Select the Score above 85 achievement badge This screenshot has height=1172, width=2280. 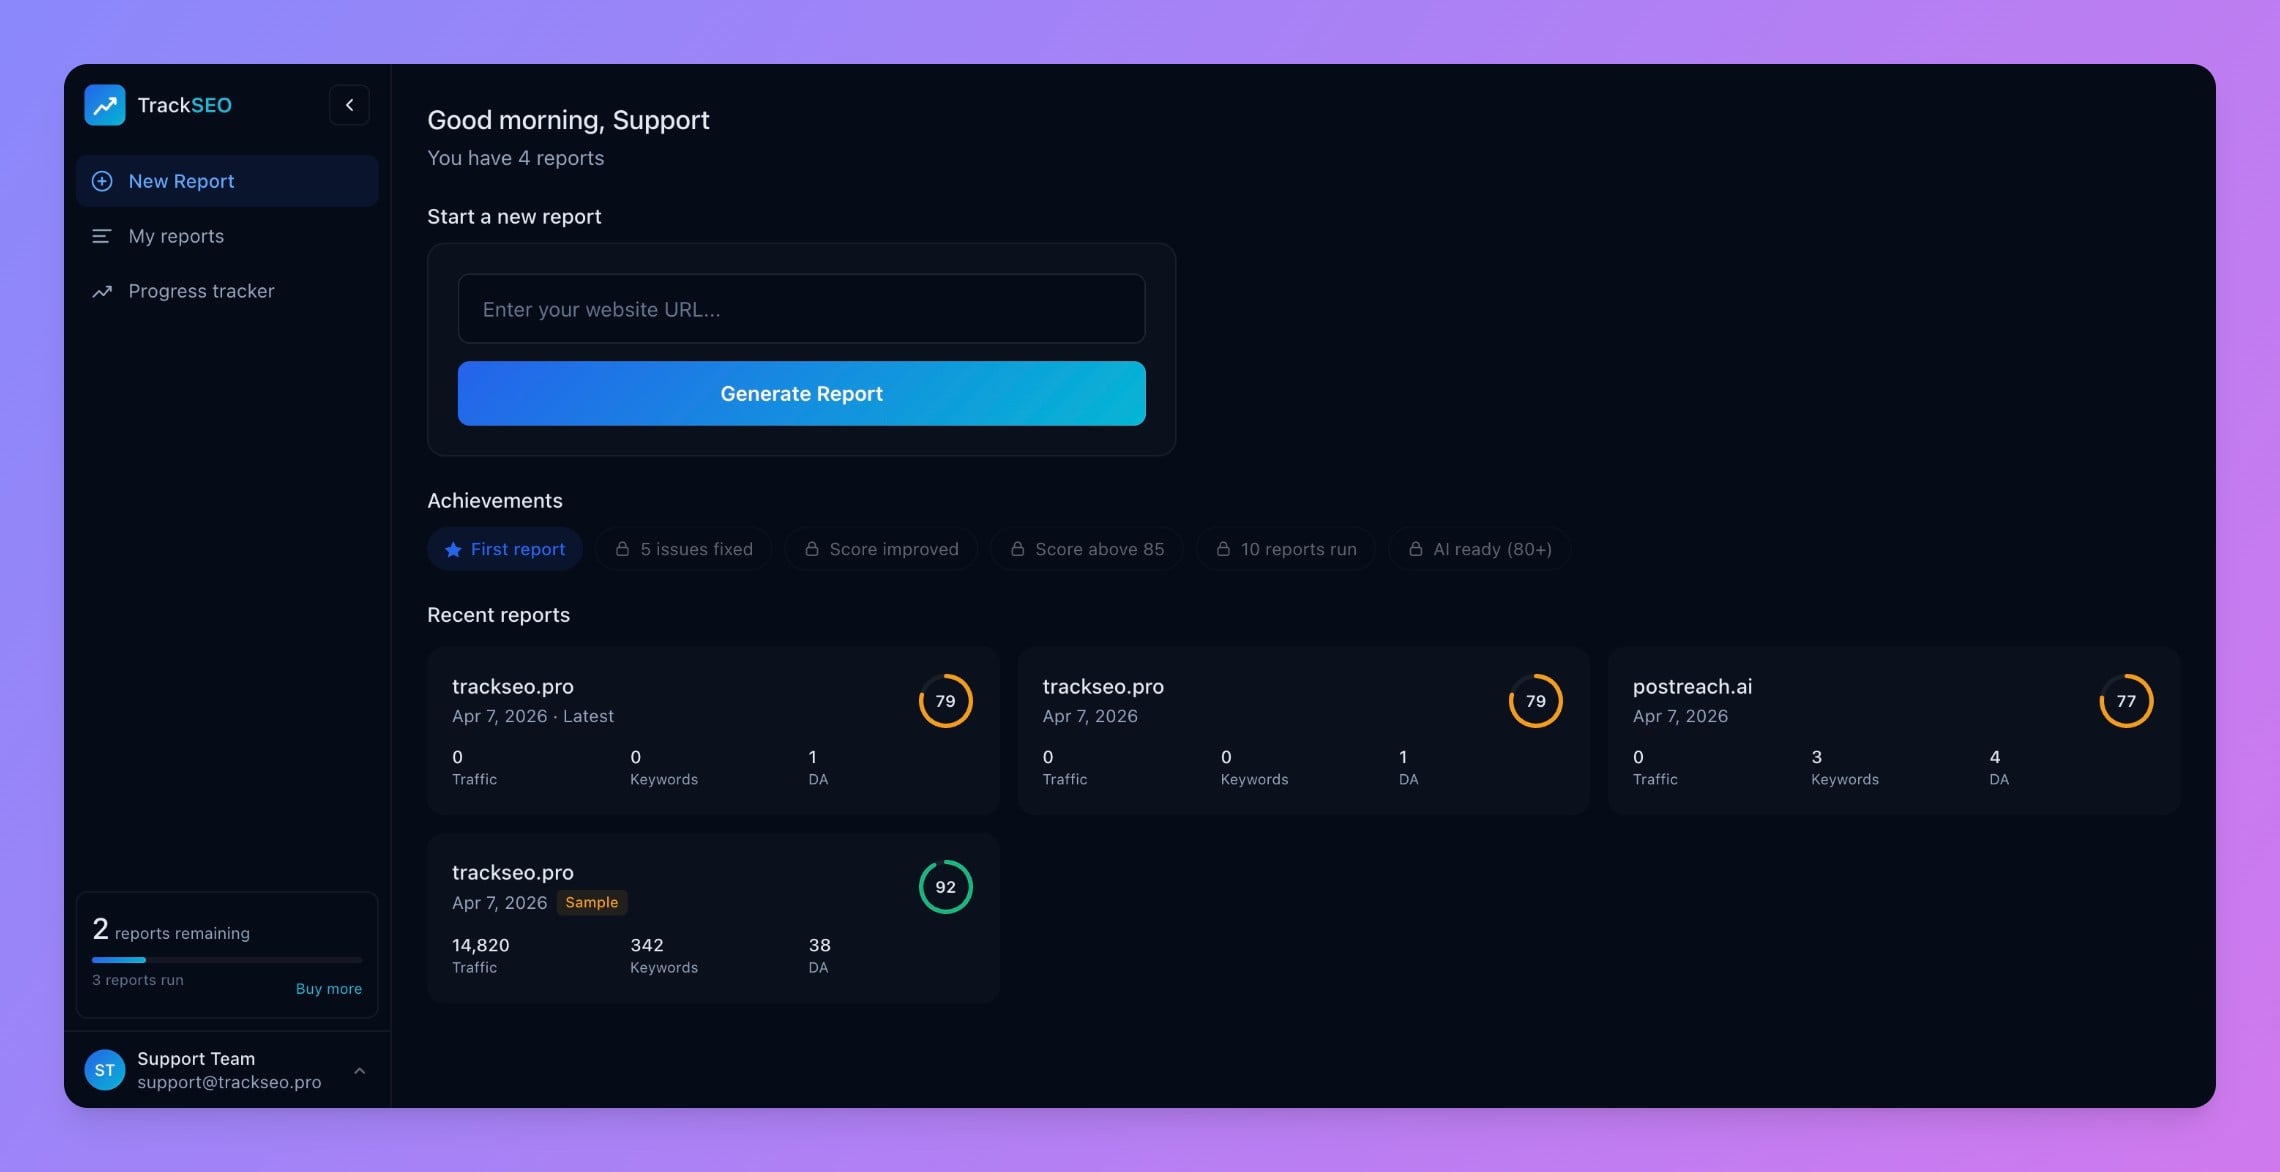[x=1087, y=549]
